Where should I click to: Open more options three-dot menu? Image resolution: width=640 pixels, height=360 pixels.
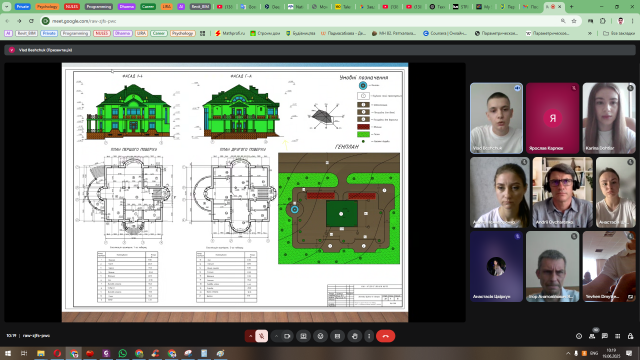[x=369, y=336]
